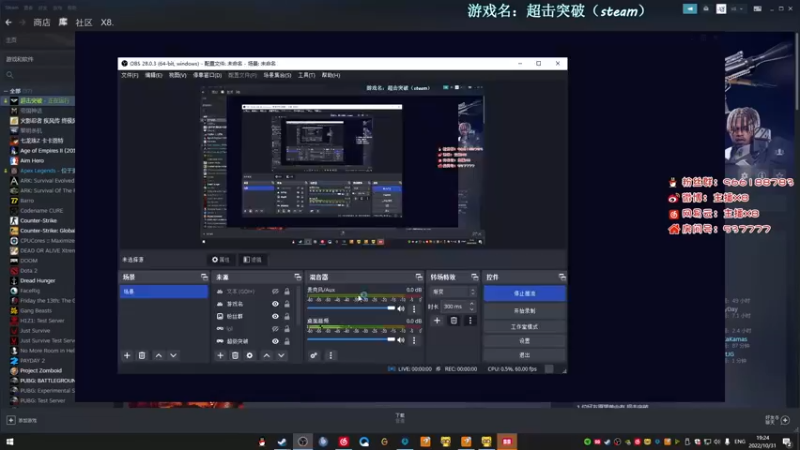The height and width of the screenshot is (450, 800).
Task: Click the 退出 exit button in OBS
Action: 524,355
